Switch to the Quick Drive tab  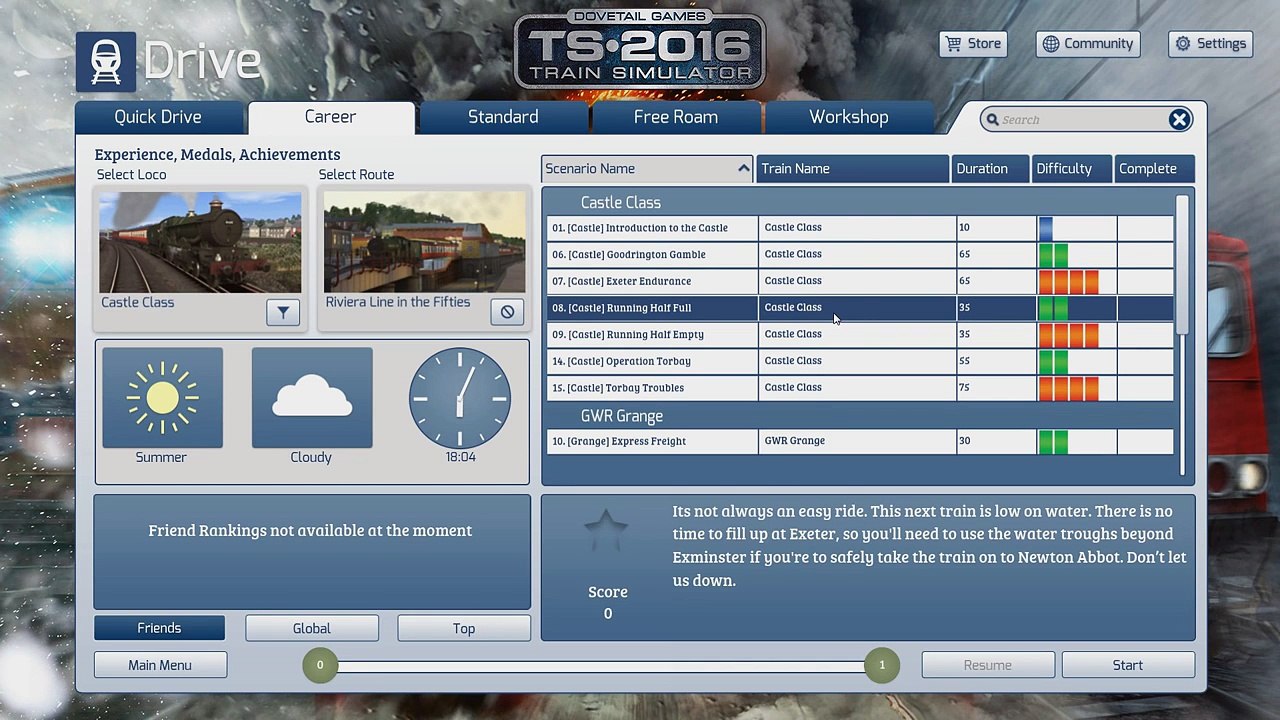click(158, 117)
